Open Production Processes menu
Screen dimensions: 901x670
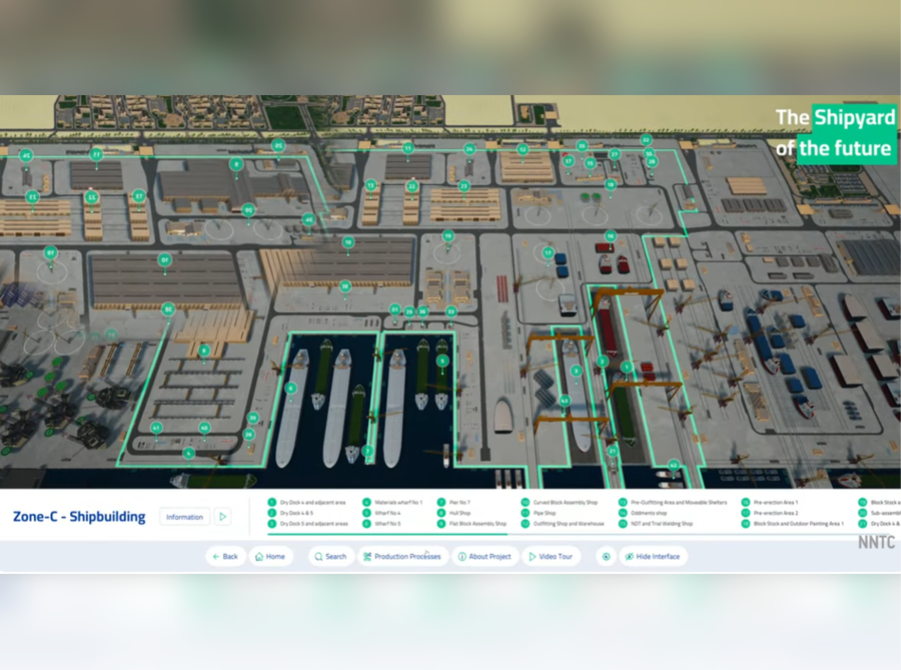point(402,556)
